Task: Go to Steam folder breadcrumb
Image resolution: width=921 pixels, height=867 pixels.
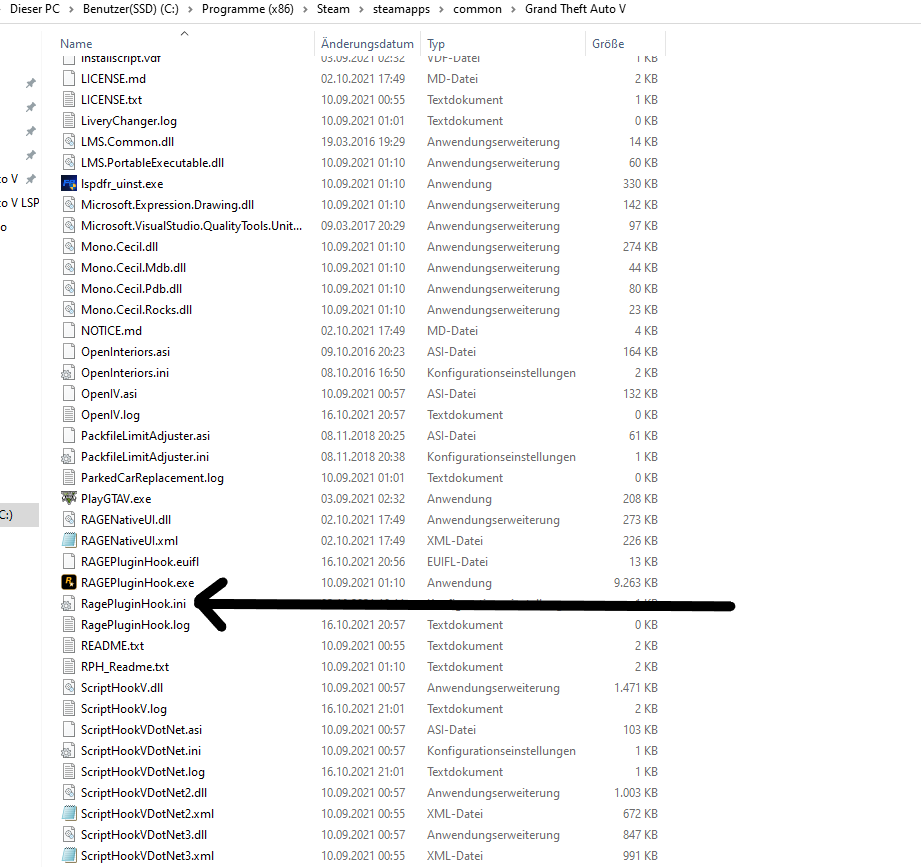Action: [333, 9]
